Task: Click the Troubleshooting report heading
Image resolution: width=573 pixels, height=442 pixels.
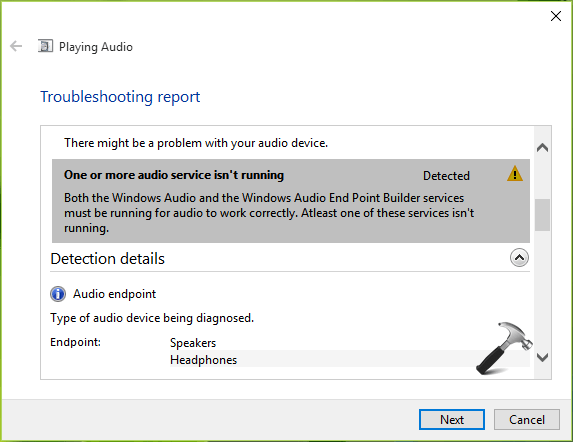Action: [120, 97]
